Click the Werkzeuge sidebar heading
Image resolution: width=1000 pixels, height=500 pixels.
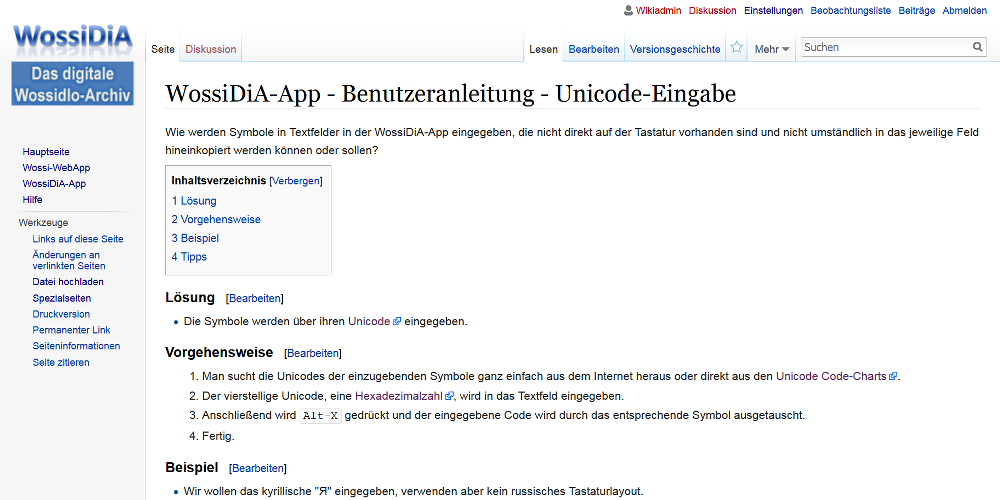tap(43, 223)
